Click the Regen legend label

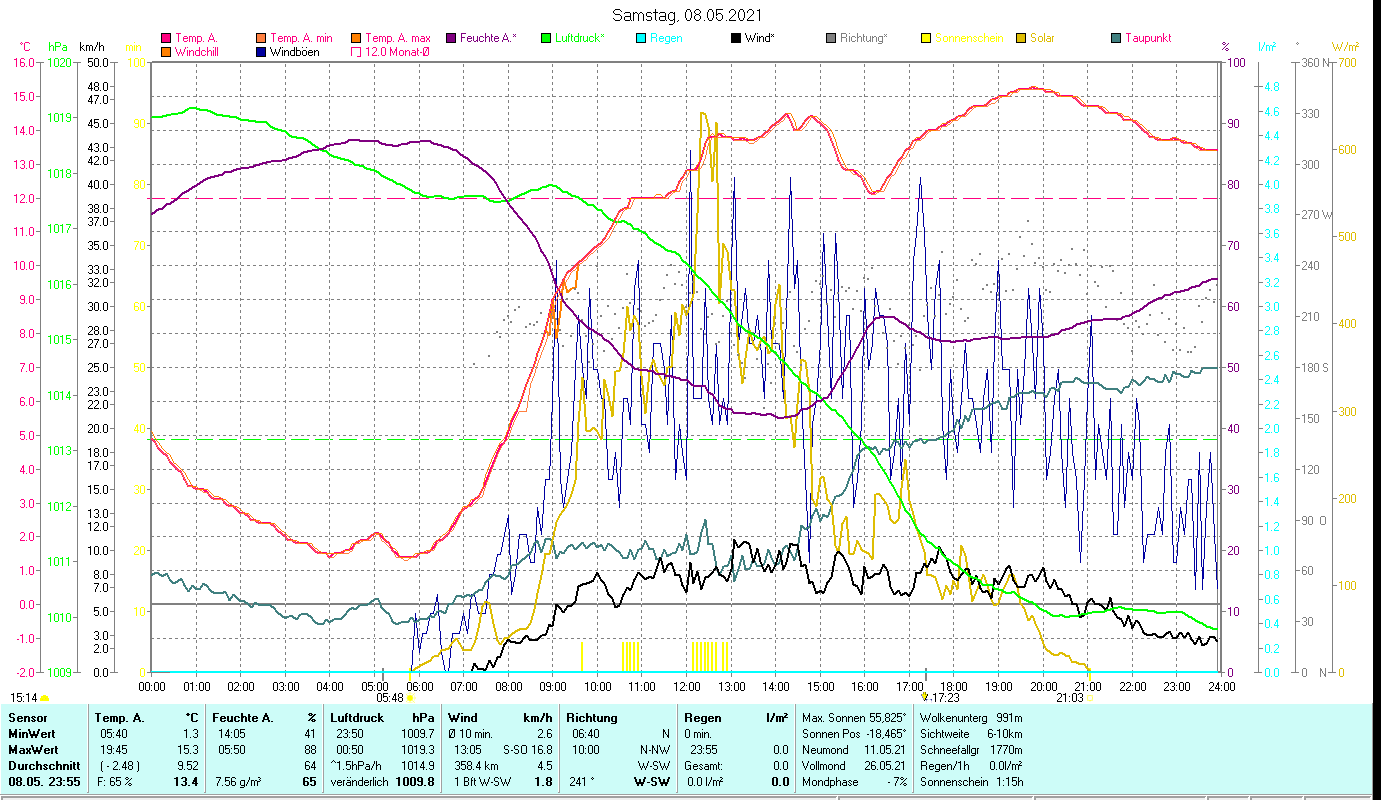(x=666, y=38)
